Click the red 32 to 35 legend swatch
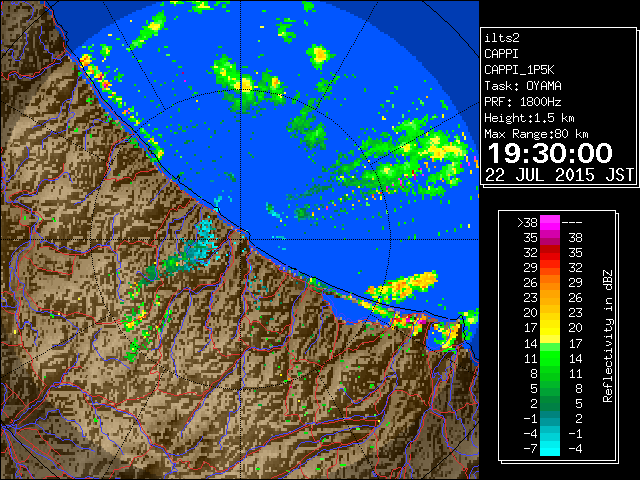The width and height of the screenshot is (640, 480). [550, 253]
